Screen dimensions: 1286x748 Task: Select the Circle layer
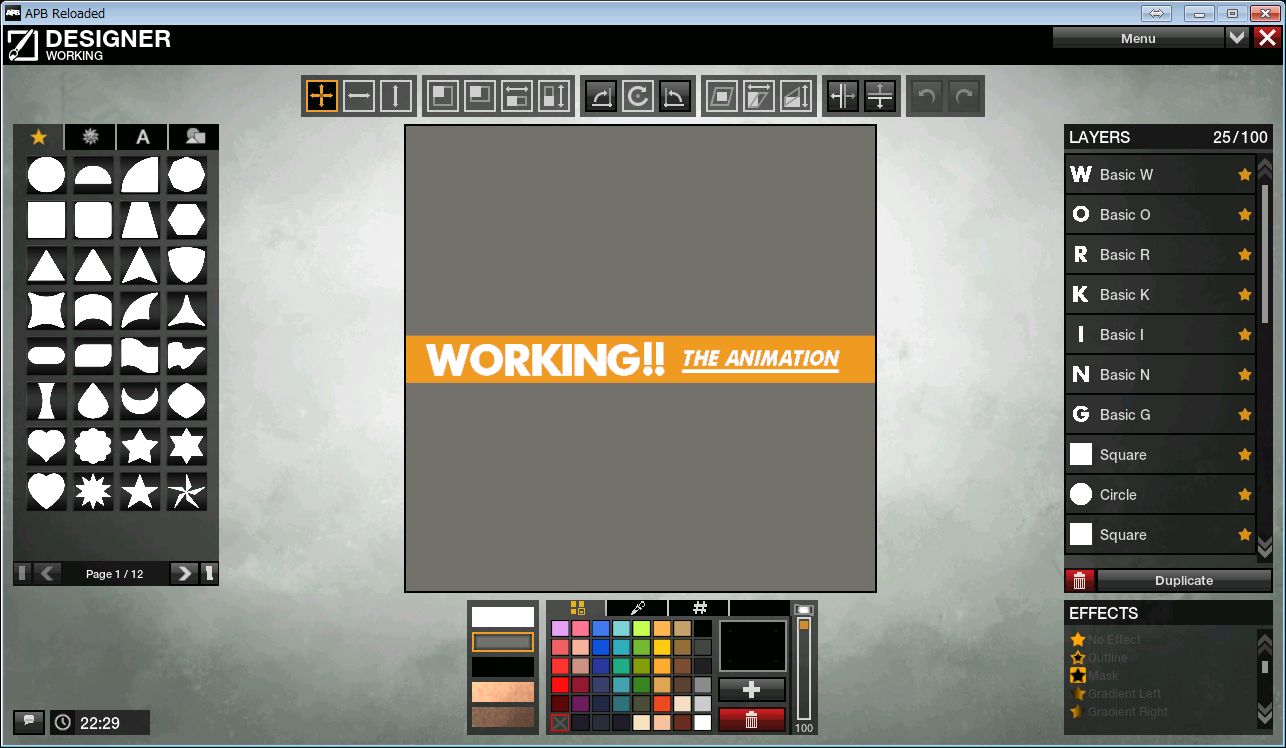[1161, 495]
